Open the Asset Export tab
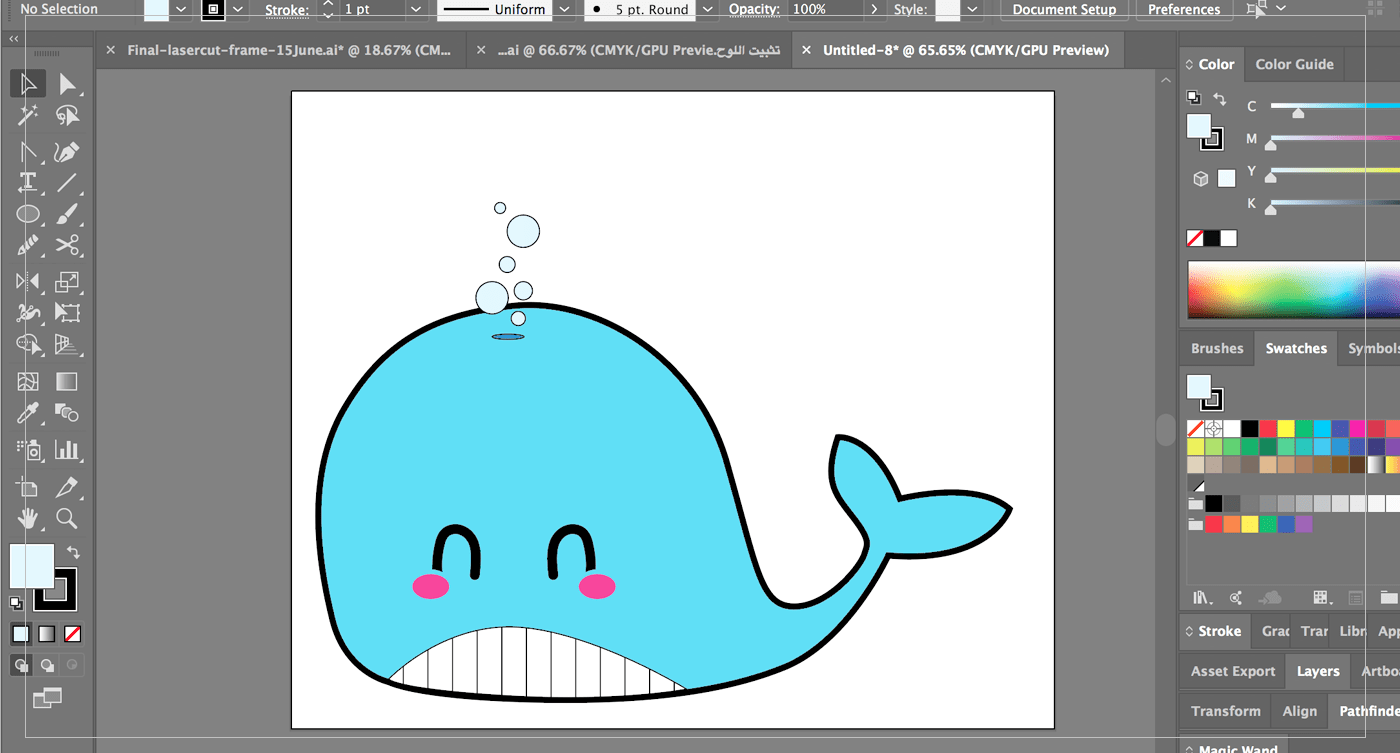 click(1233, 671)
